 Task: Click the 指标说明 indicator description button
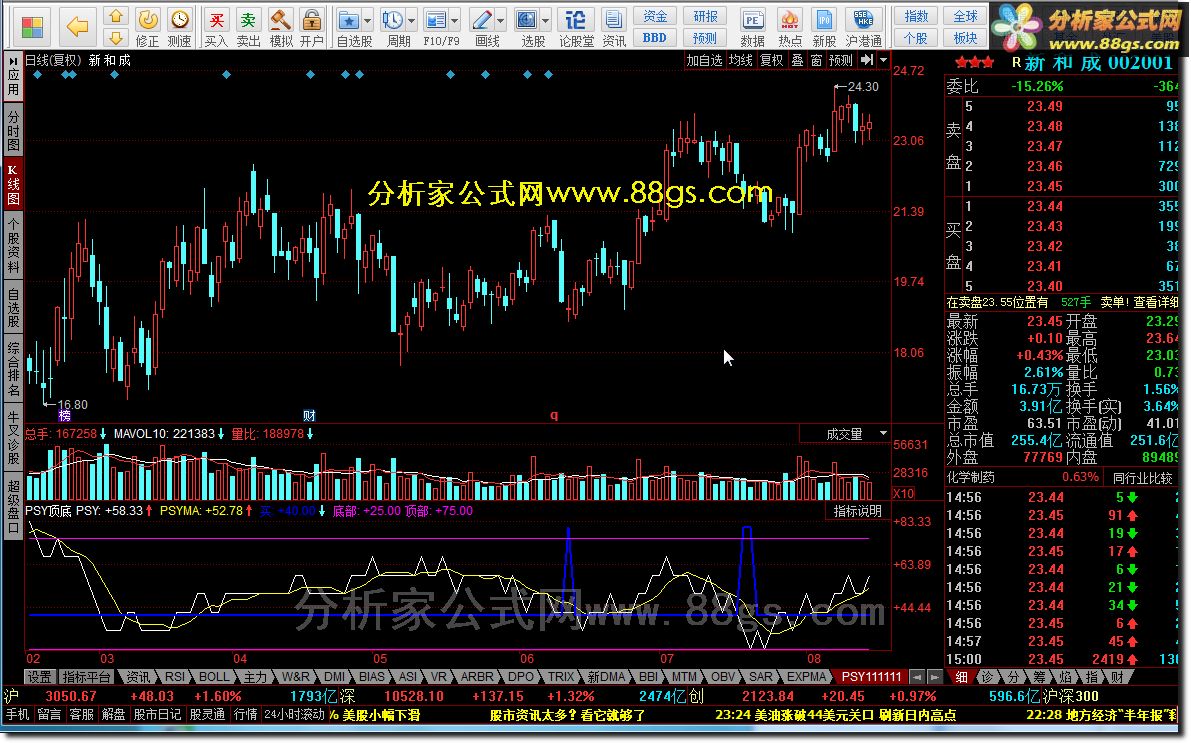[858, 511]
